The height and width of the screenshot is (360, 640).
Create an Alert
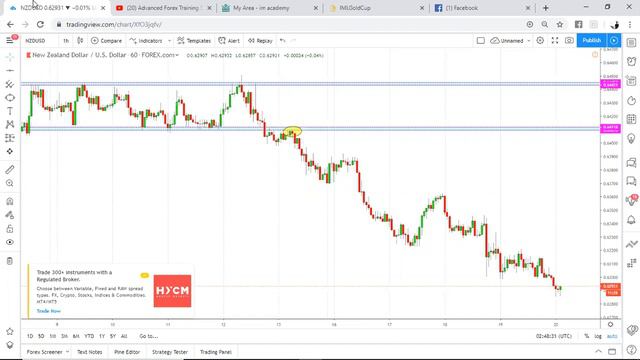229,41
